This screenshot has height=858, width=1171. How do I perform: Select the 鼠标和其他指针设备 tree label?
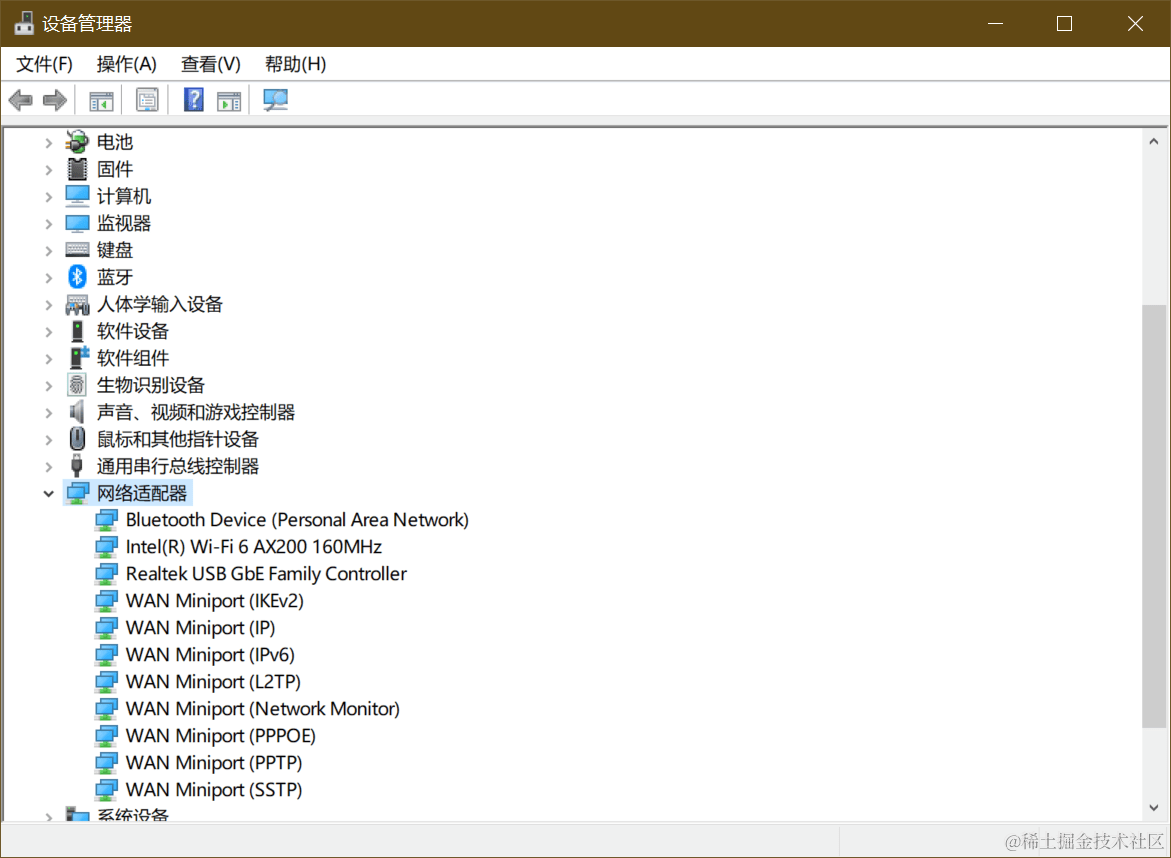(x=177, y=439)
